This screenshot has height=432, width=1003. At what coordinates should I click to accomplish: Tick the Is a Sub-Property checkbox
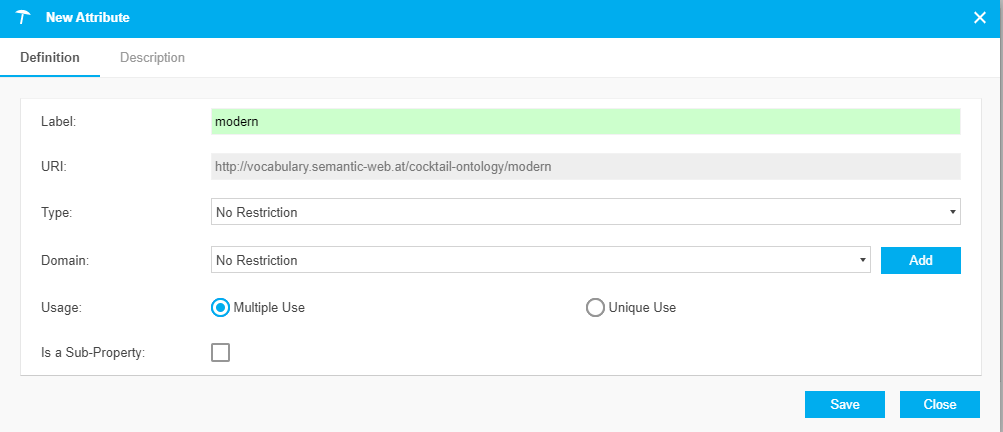pos(220,352)
